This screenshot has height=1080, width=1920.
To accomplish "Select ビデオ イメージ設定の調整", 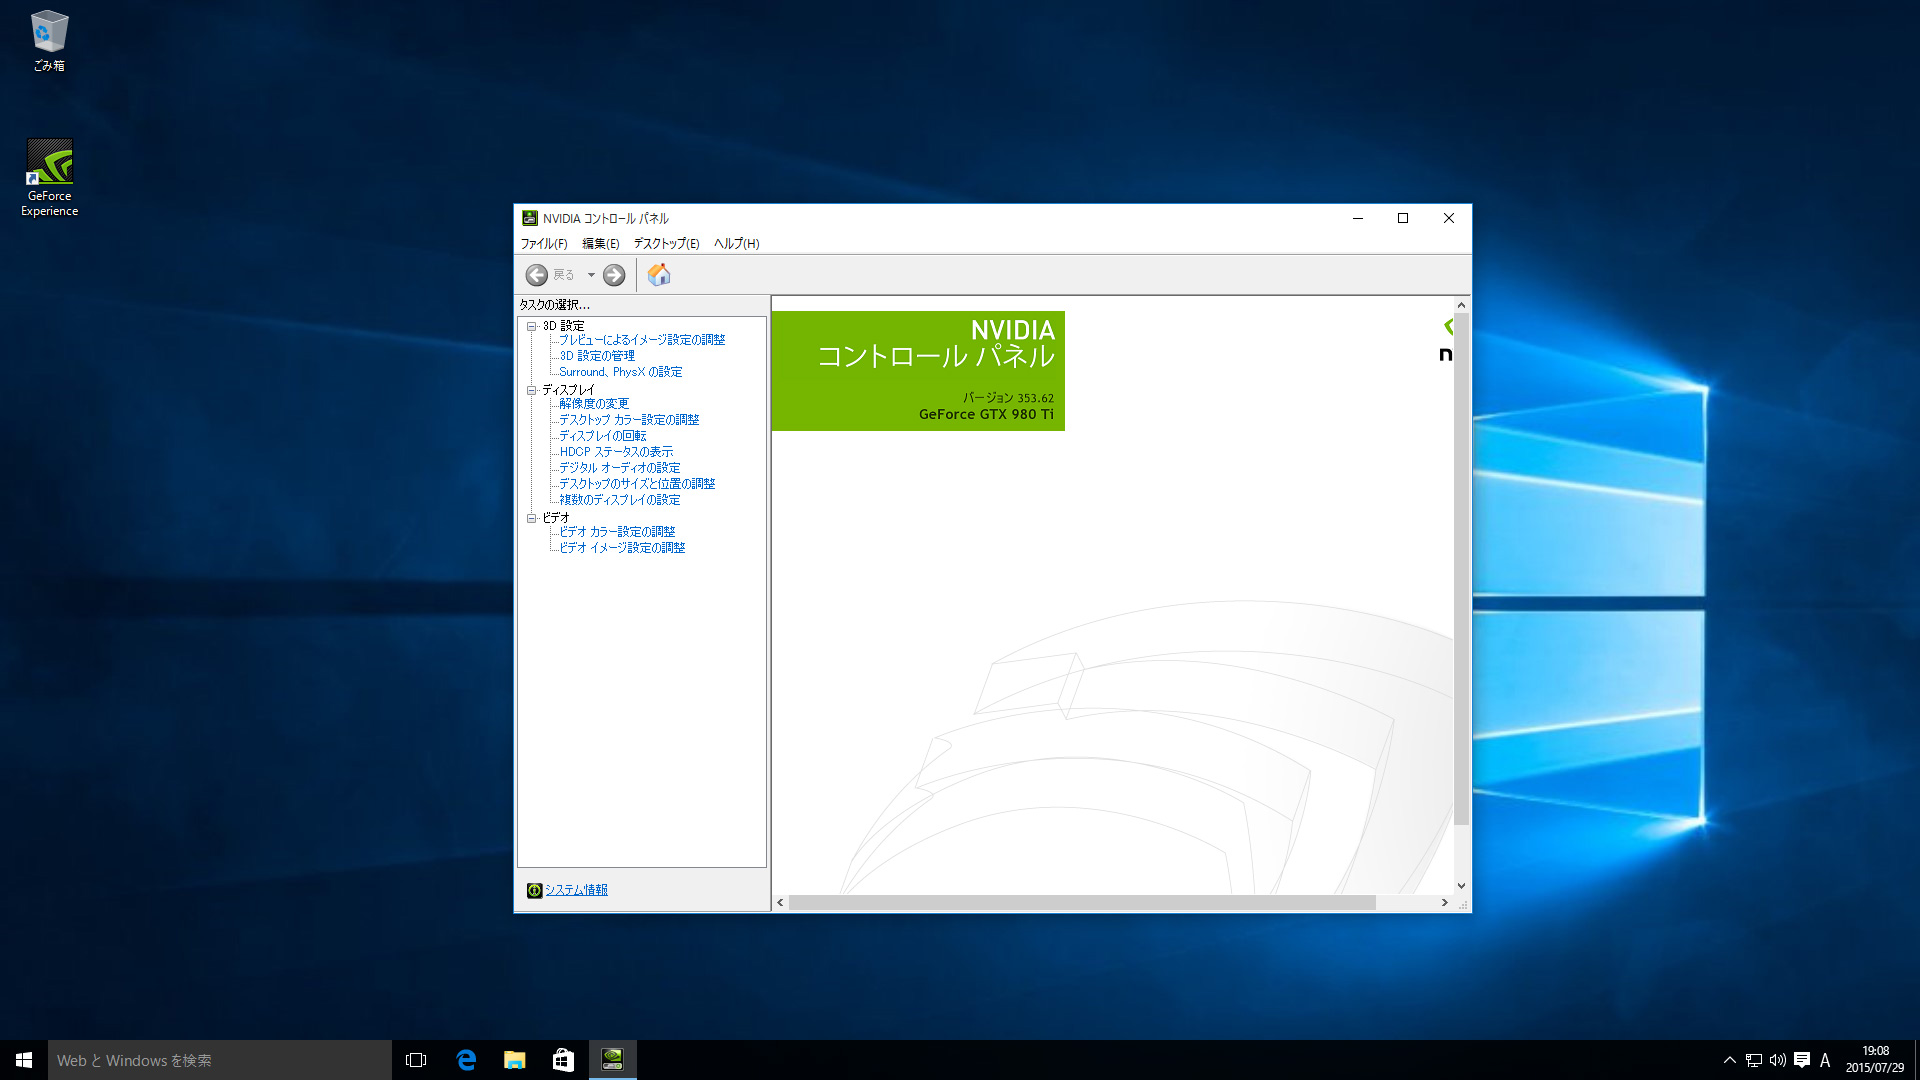I will click(x=622, y=548).
